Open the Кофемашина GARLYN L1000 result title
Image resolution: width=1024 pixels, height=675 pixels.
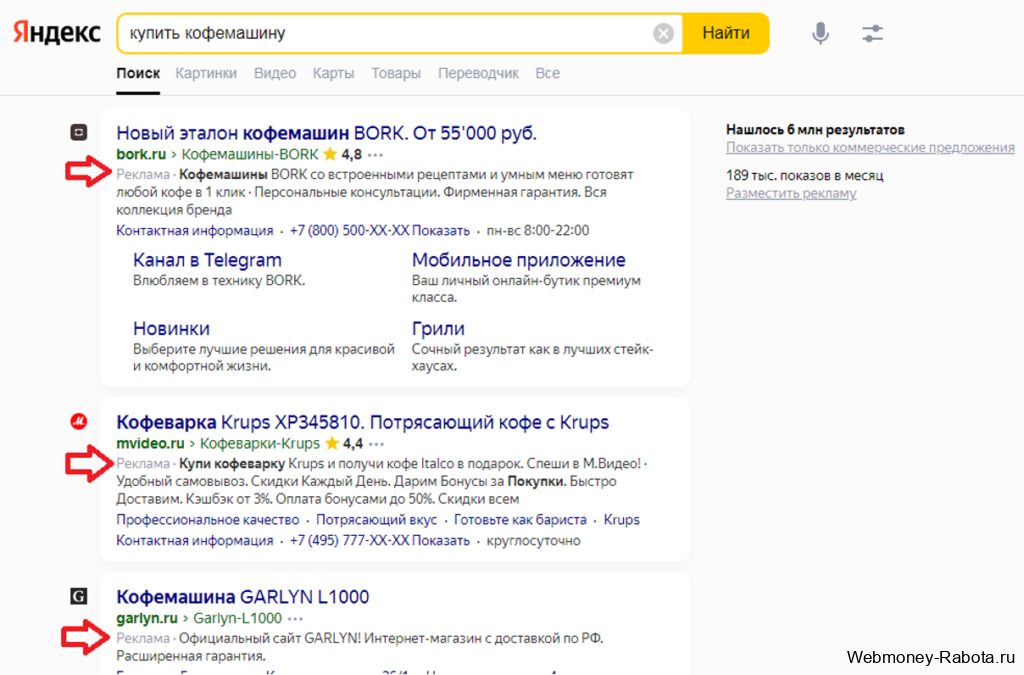[243, 597]
